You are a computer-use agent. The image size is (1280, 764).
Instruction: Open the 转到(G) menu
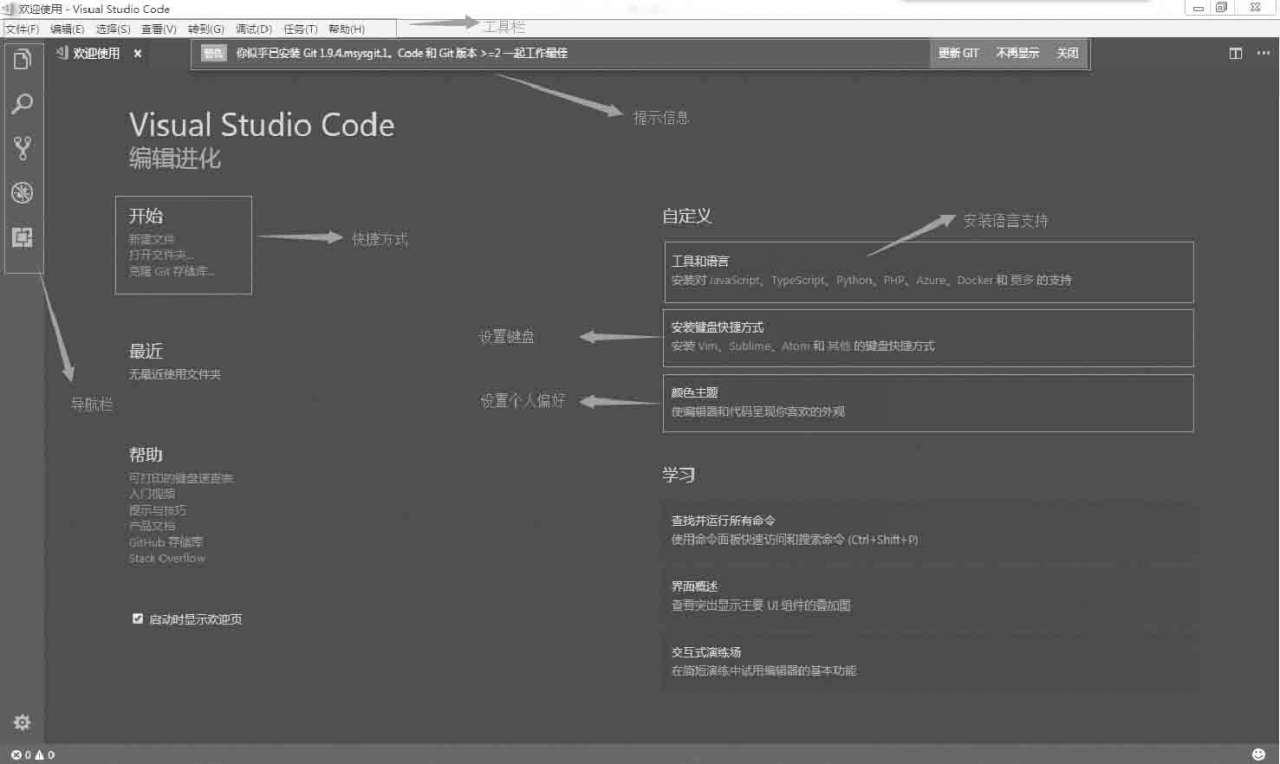coord(206,29)
